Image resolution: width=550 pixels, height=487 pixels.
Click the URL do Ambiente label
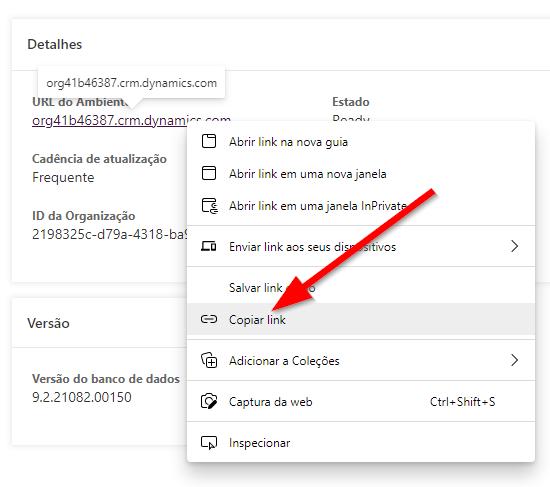pyautogui.click(x=80, y=102)
